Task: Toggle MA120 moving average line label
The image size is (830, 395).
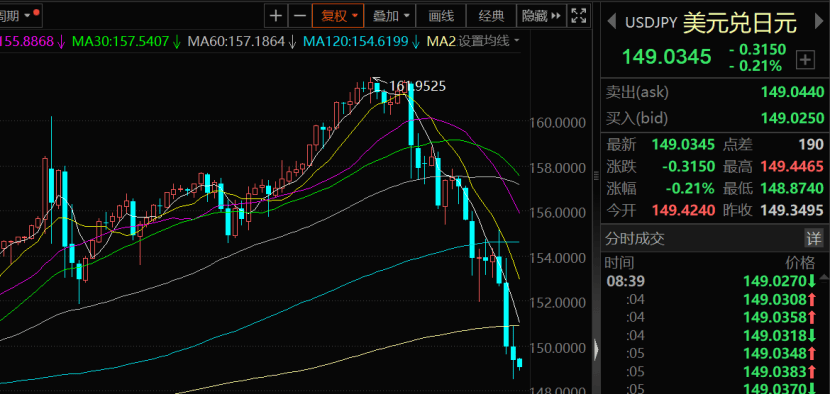Action: point(362,41)
